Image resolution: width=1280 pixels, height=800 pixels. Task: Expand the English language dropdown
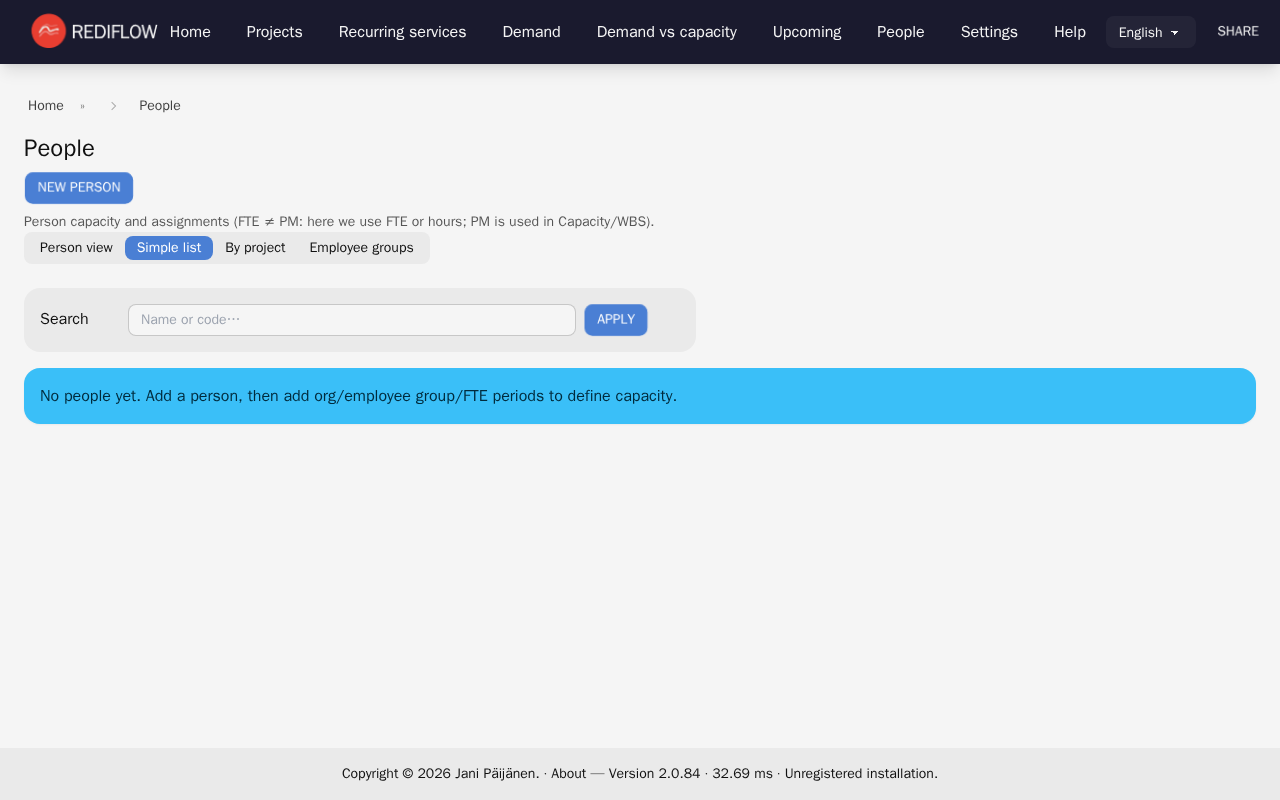(x=1150, y=32)
